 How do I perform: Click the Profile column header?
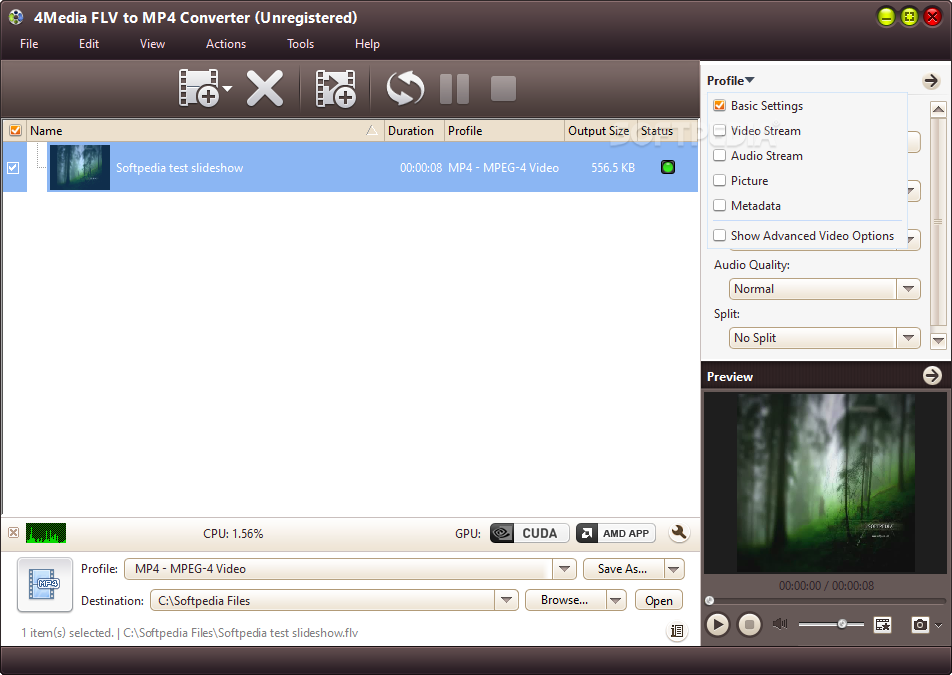tap(504, 131)
